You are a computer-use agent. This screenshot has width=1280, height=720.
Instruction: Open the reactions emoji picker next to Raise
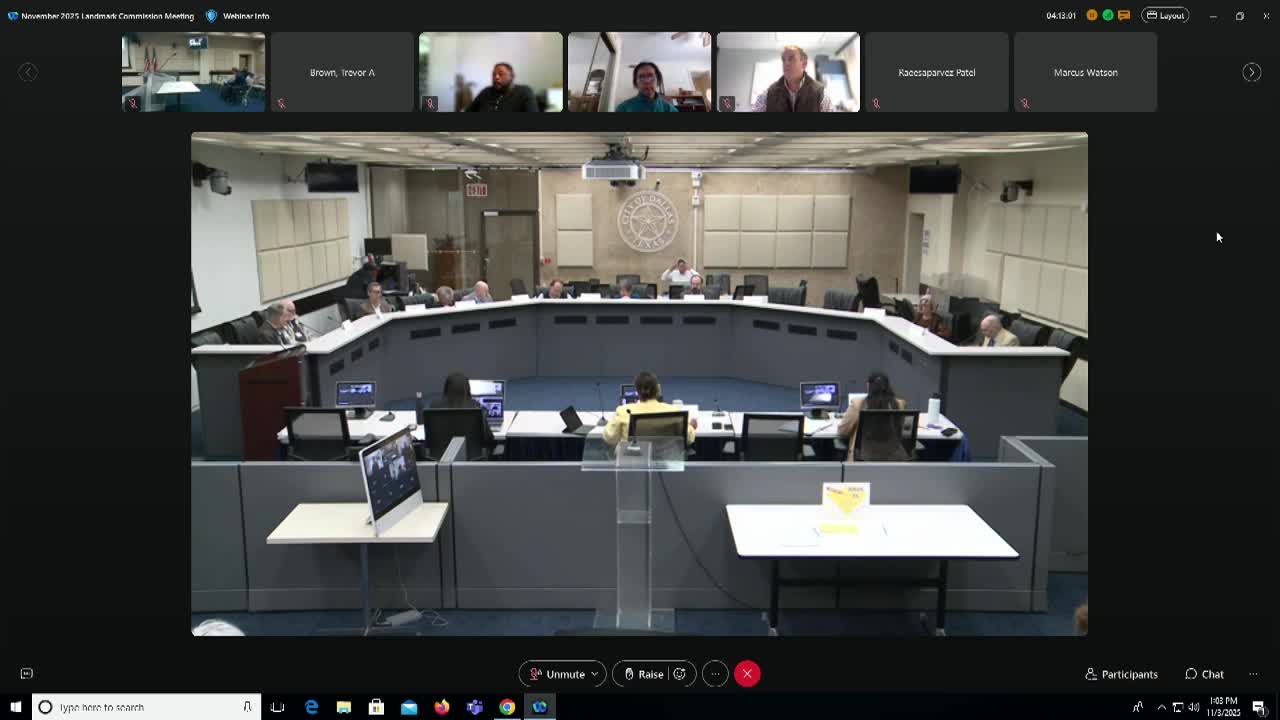679,674
